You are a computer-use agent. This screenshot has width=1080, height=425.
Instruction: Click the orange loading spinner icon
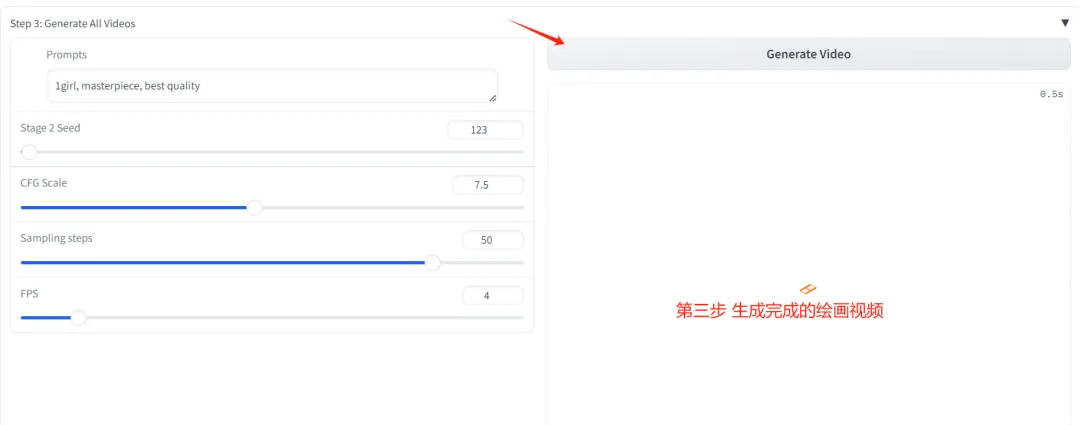(809, 289)
